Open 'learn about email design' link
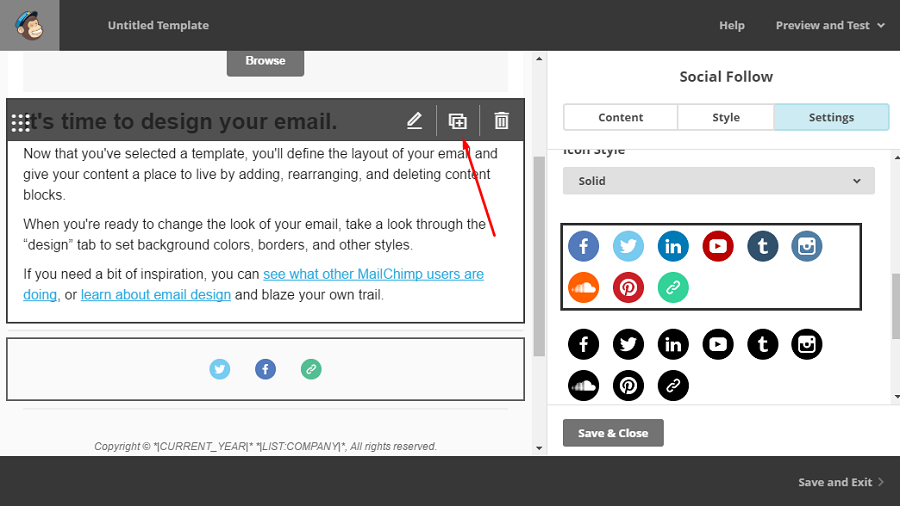This screenshot has width=900, height=506. 156,295
